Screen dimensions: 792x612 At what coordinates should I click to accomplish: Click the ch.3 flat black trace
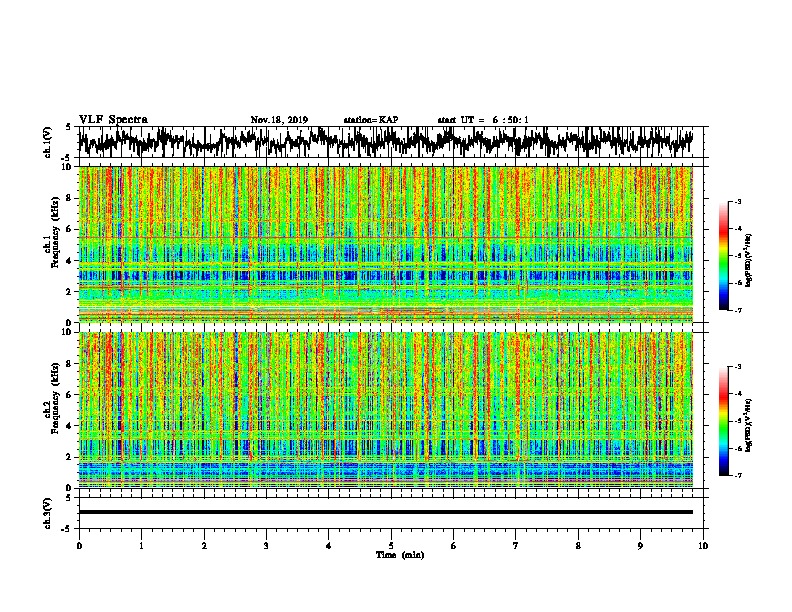coord(385,512)
